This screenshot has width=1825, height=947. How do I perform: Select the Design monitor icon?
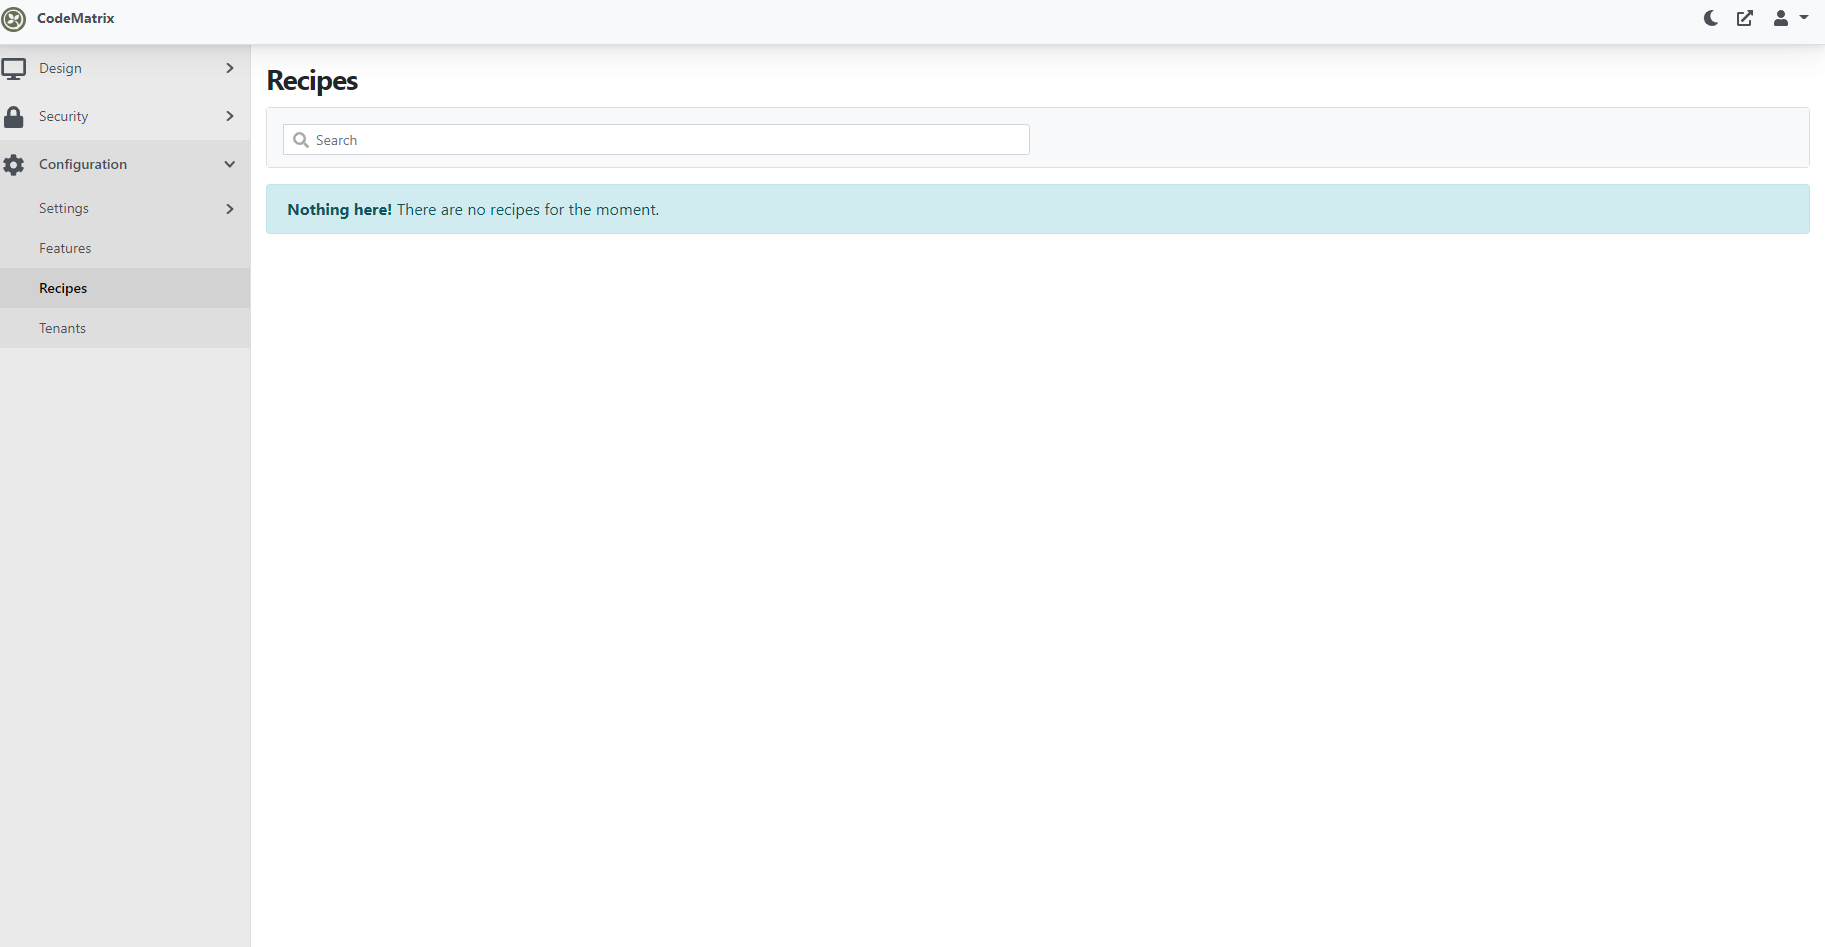click(14, 68)
